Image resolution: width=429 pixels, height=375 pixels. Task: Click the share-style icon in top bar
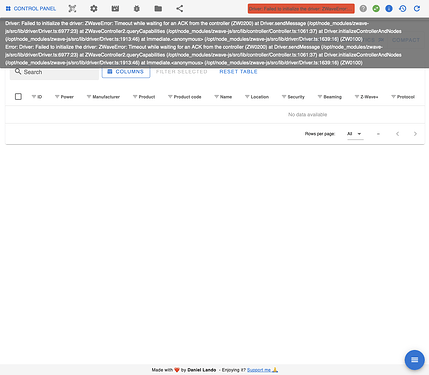(180, 9)
